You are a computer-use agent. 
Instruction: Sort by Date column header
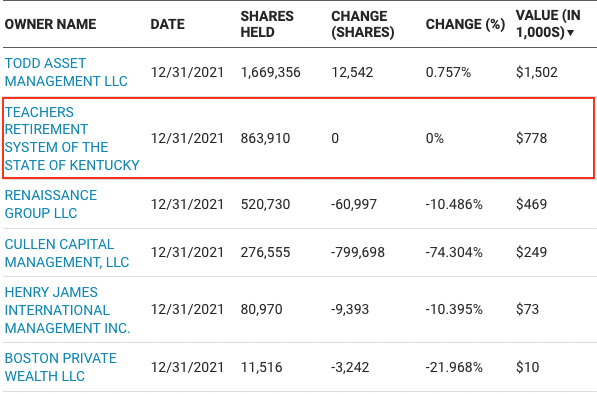click(168, 24)
